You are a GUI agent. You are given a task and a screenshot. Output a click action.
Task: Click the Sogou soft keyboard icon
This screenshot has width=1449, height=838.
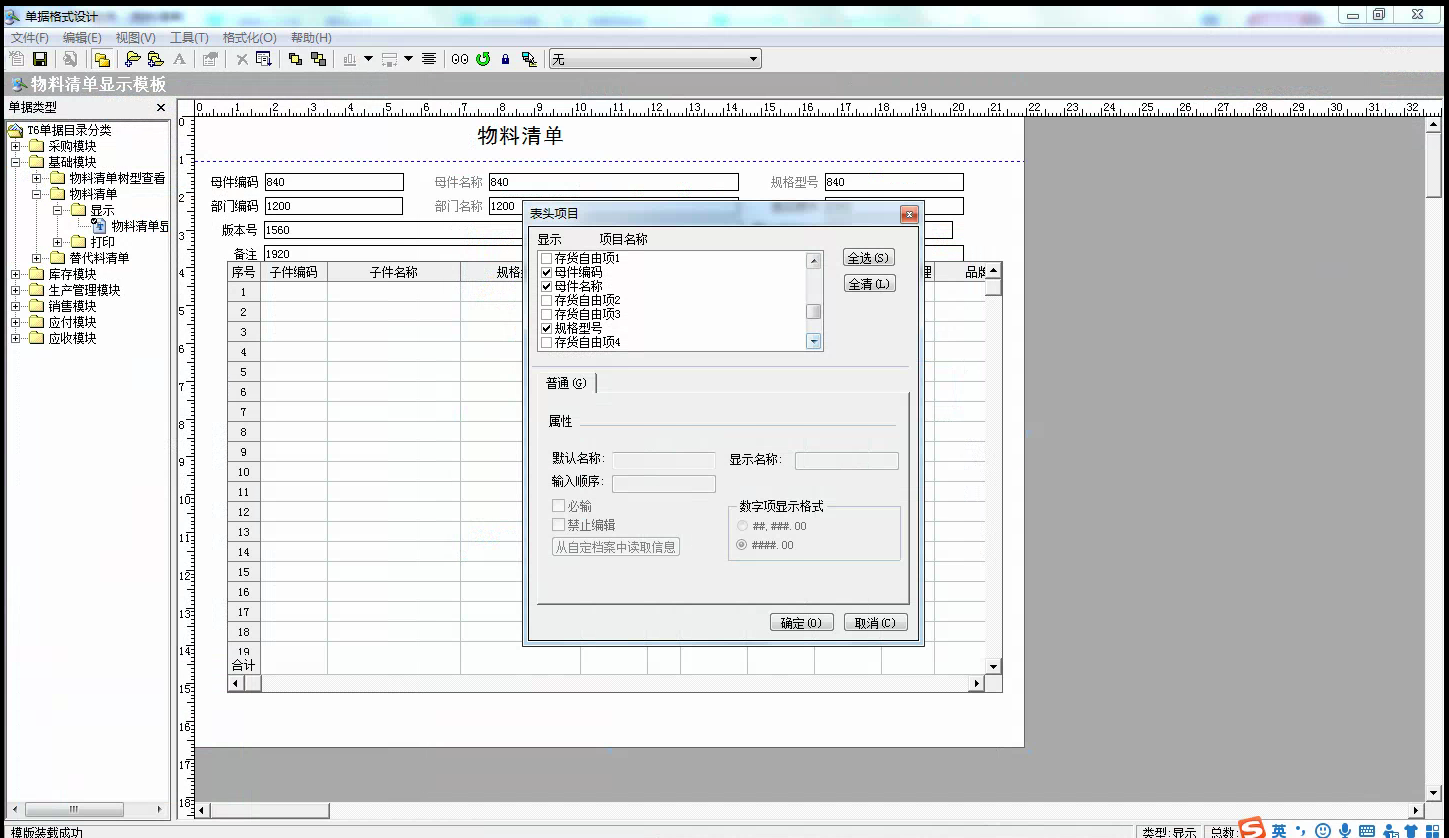[1368, 830]
